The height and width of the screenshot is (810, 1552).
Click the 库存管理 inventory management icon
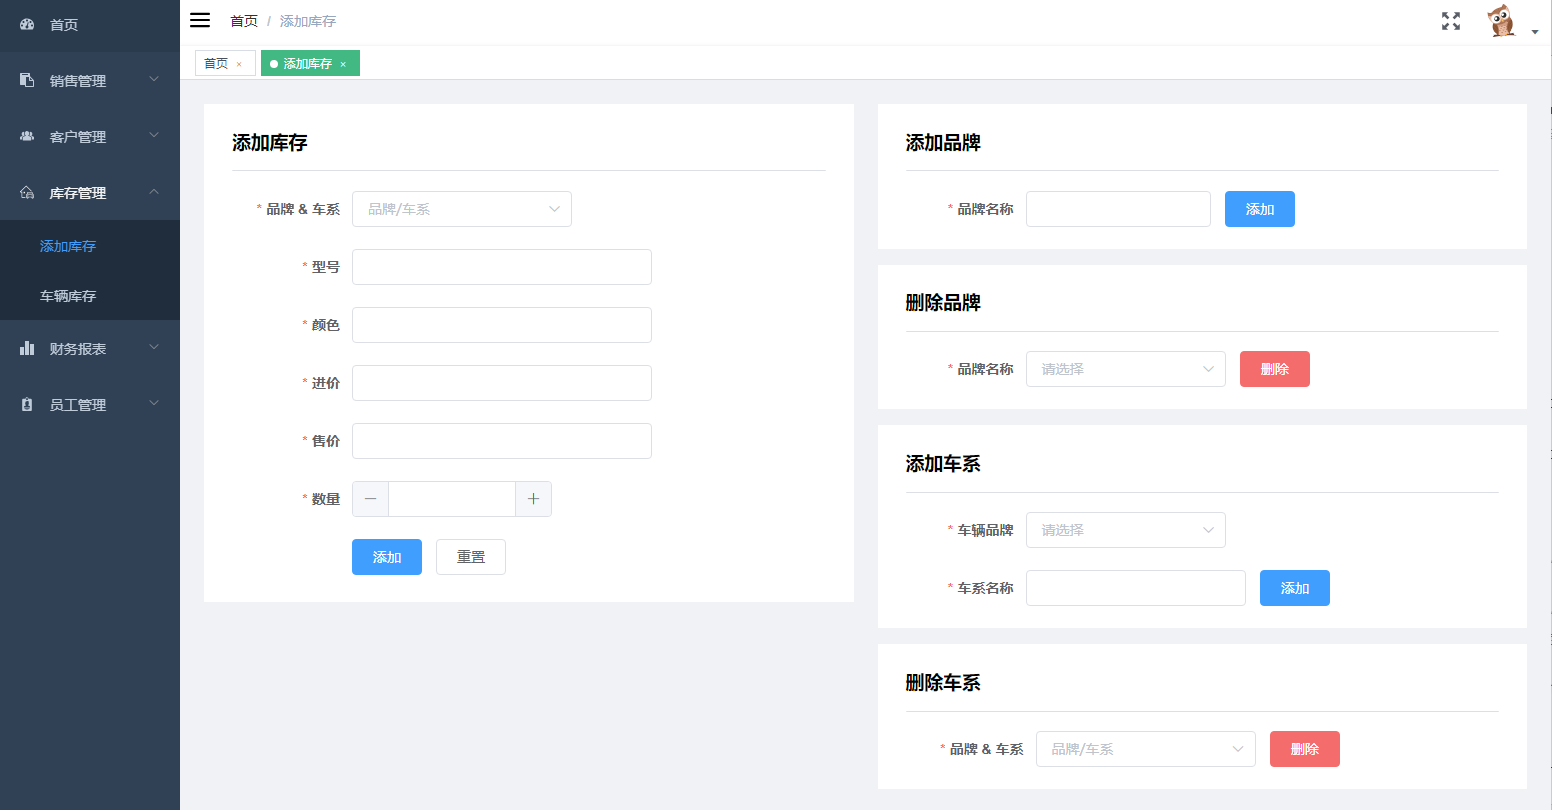point(25,192)
